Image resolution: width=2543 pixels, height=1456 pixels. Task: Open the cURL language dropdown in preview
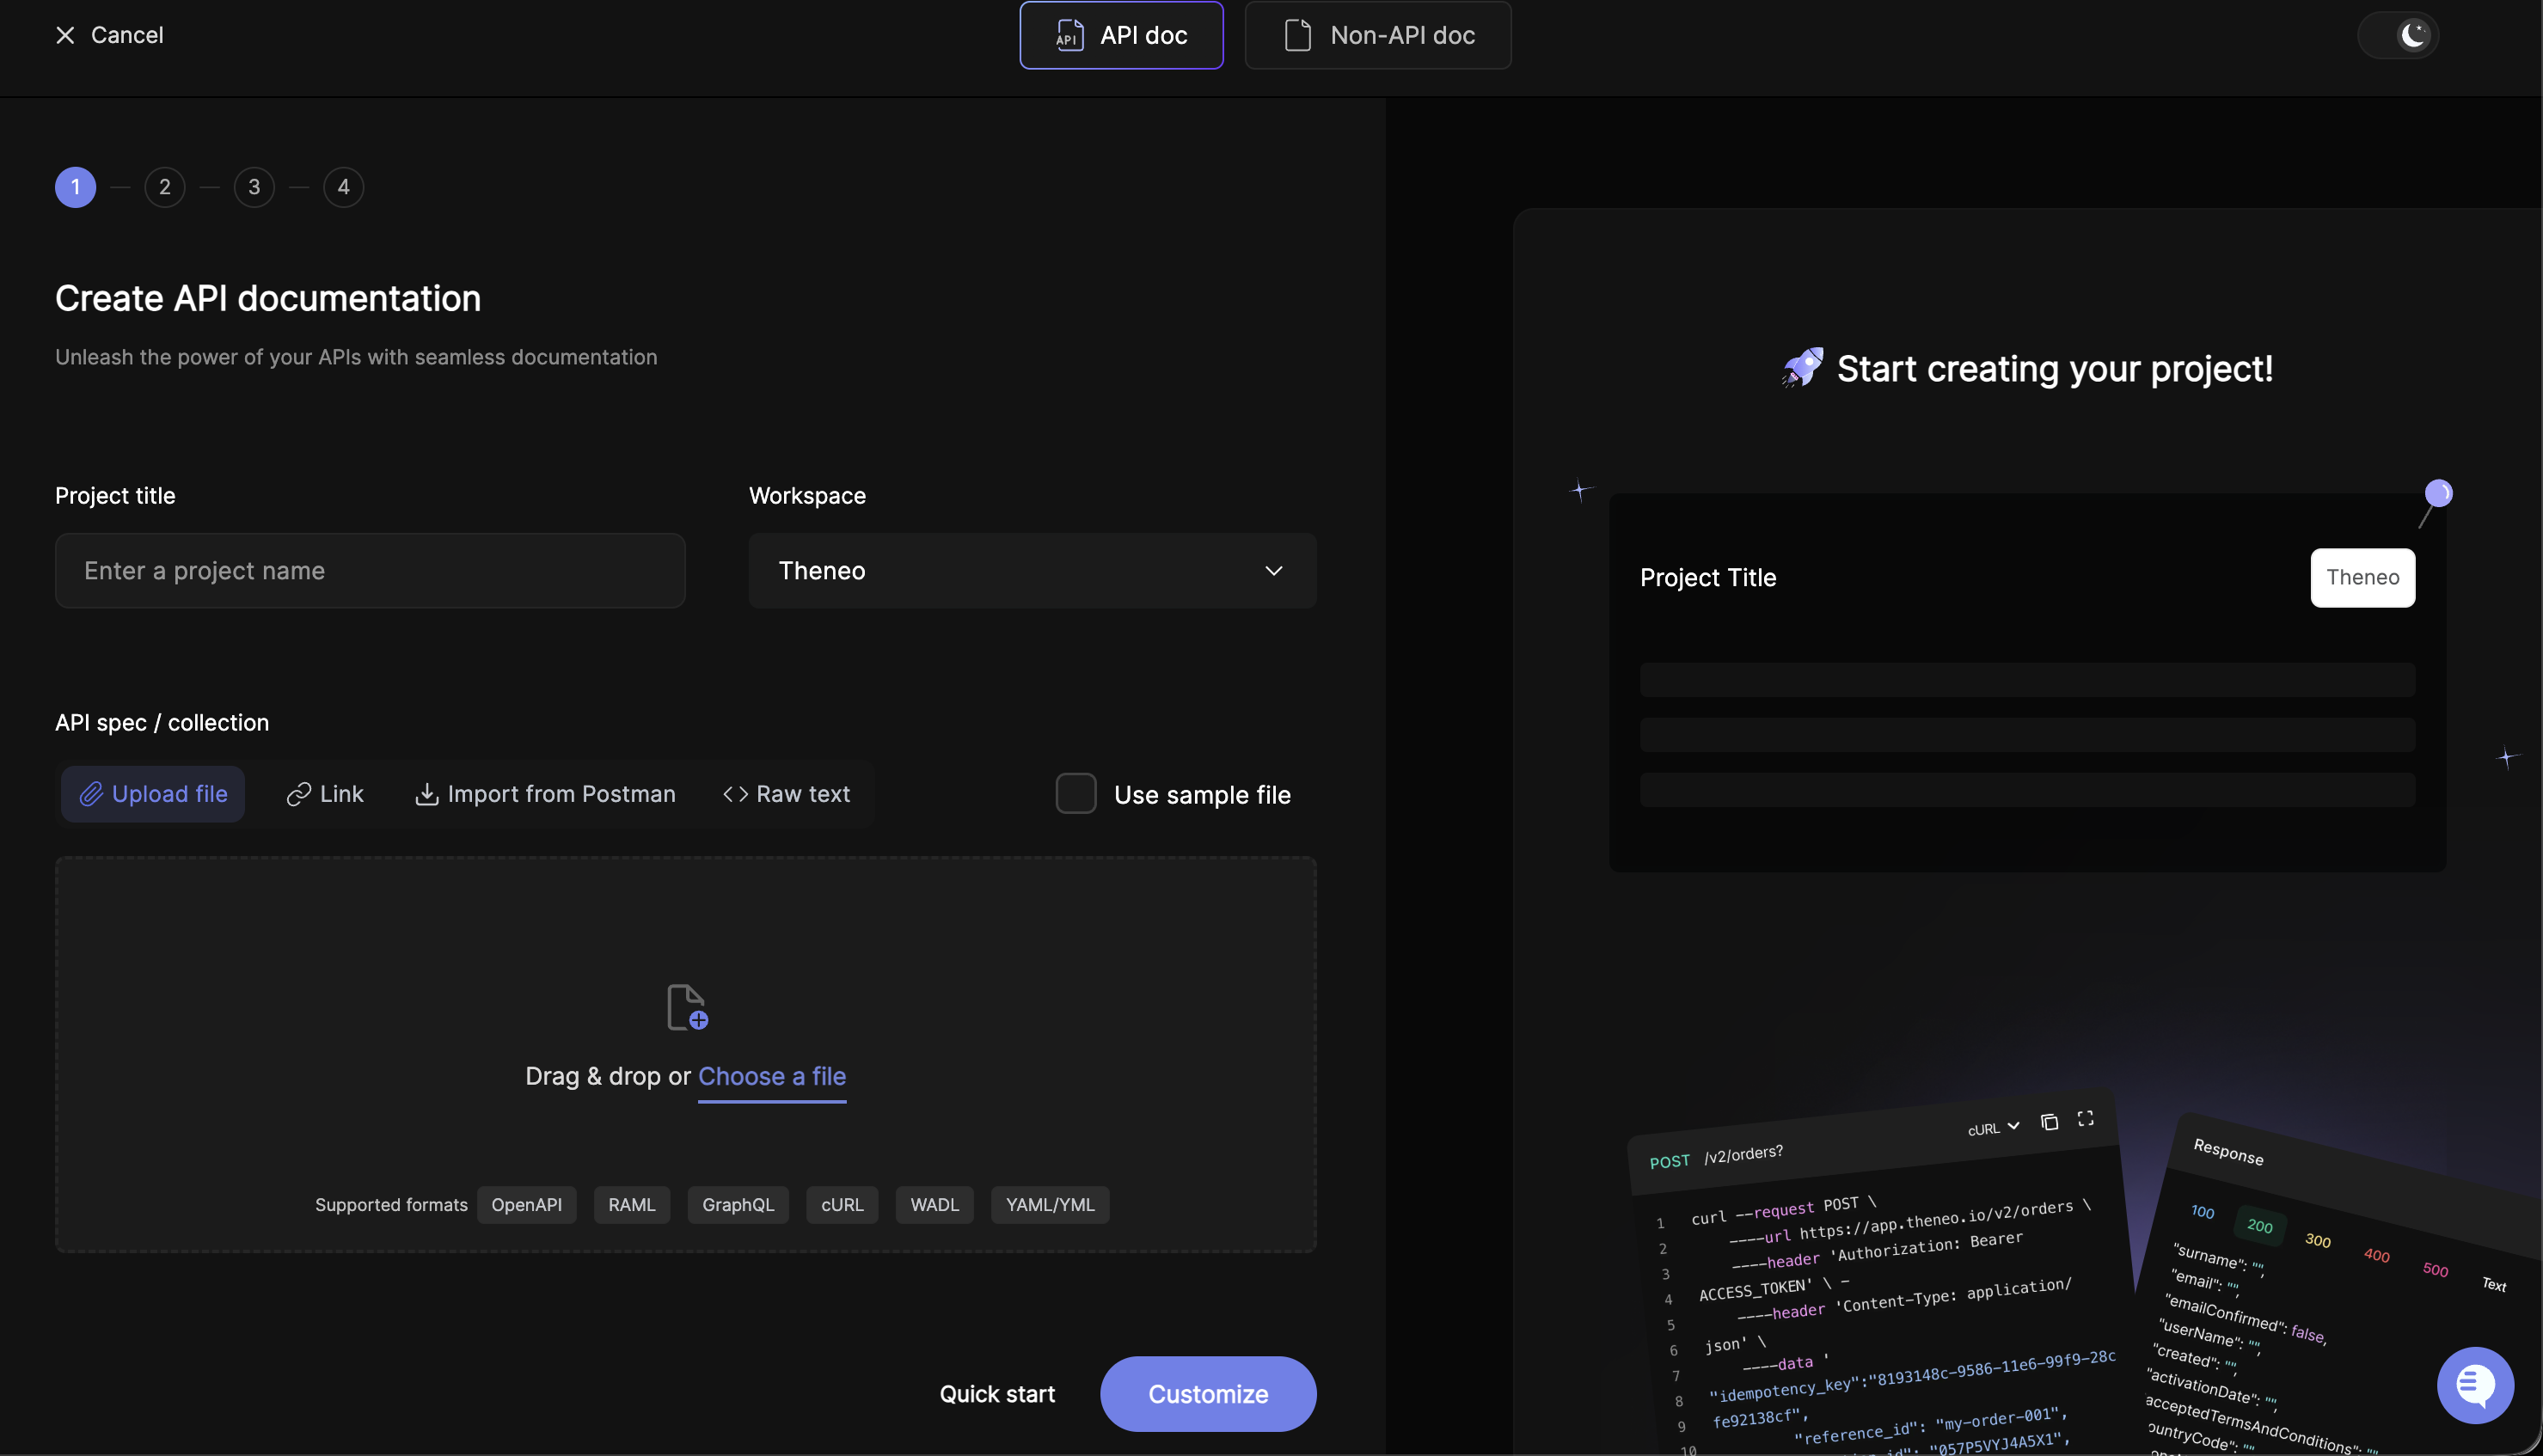point(1994,1128)
